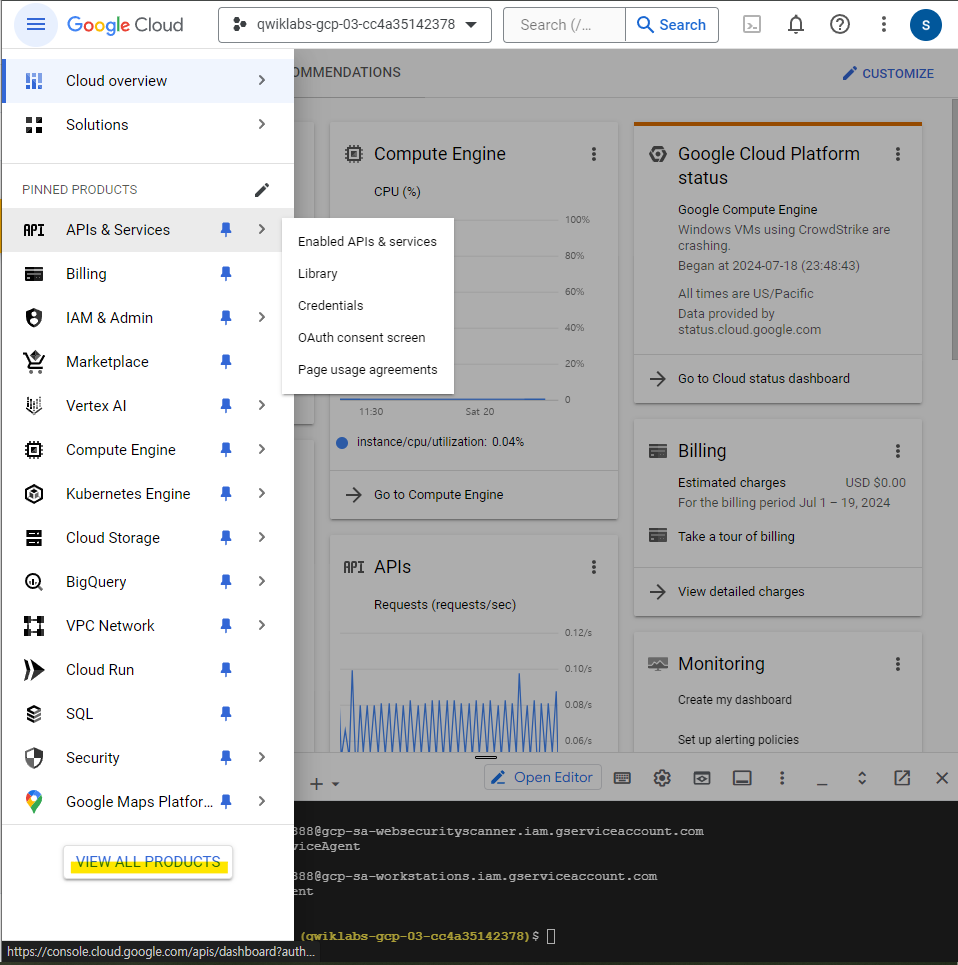
Task: Open Take a tour of billing link
Action: [x=736, y=537]
